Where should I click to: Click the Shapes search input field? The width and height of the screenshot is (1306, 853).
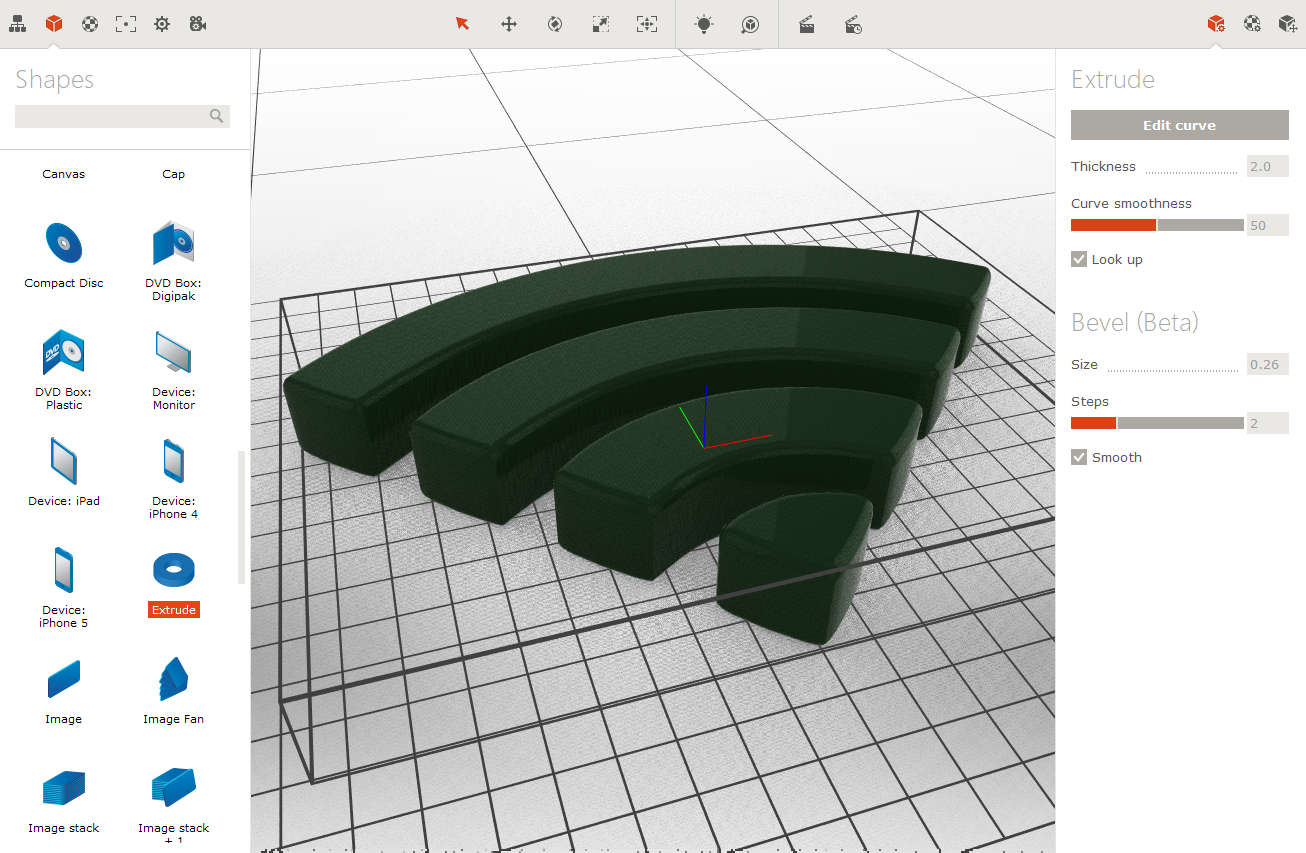(x=122, y=116)
